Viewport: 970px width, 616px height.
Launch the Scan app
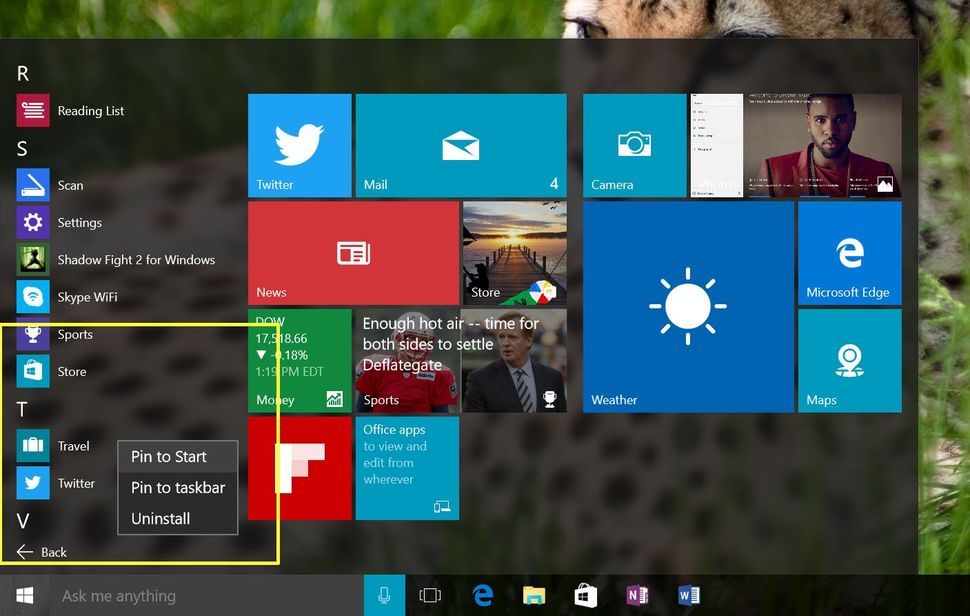pyautogui.click(x=70, y=185)
